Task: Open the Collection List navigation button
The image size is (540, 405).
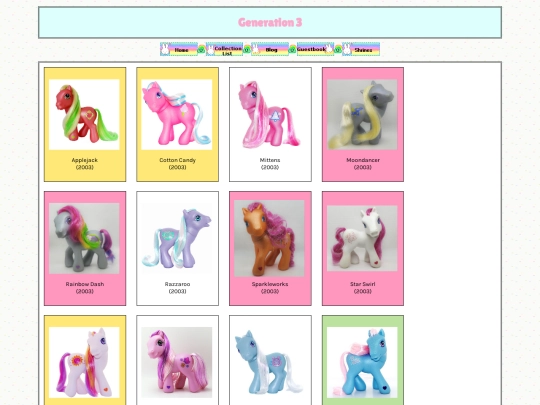Action: 224,49
